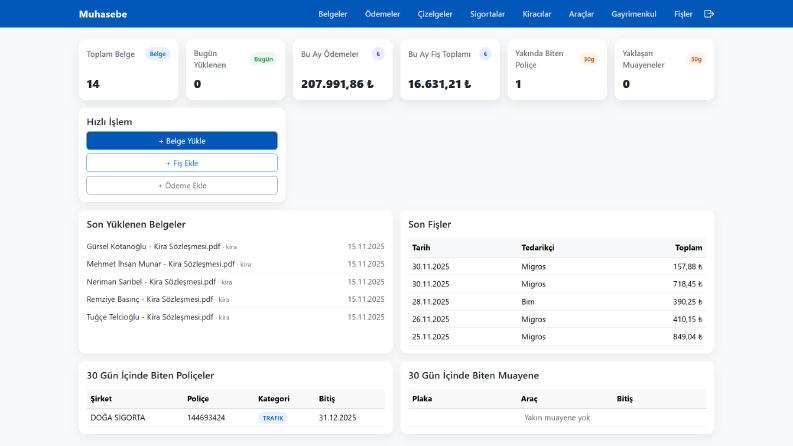Image resolution: width=793 pixels, height=446 pixels.
Task: Click the 390,25 ₺ receipt total
Action: coord(687,302)
